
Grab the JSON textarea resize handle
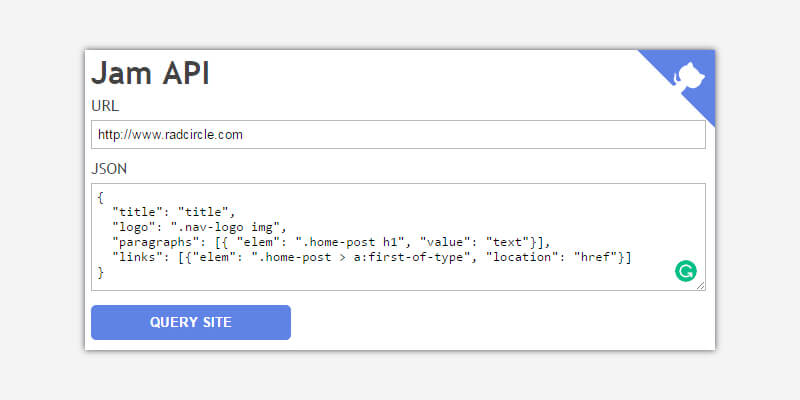tap(701, 286)
